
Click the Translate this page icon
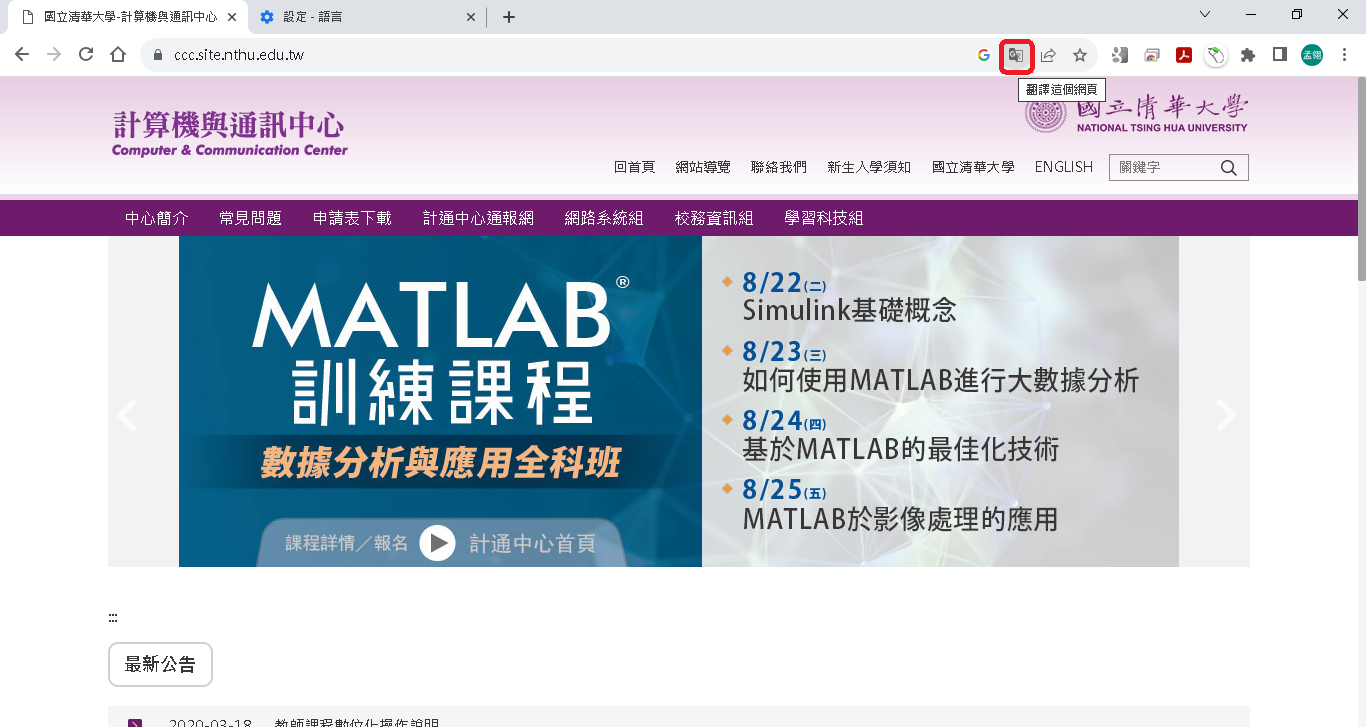1015,55
